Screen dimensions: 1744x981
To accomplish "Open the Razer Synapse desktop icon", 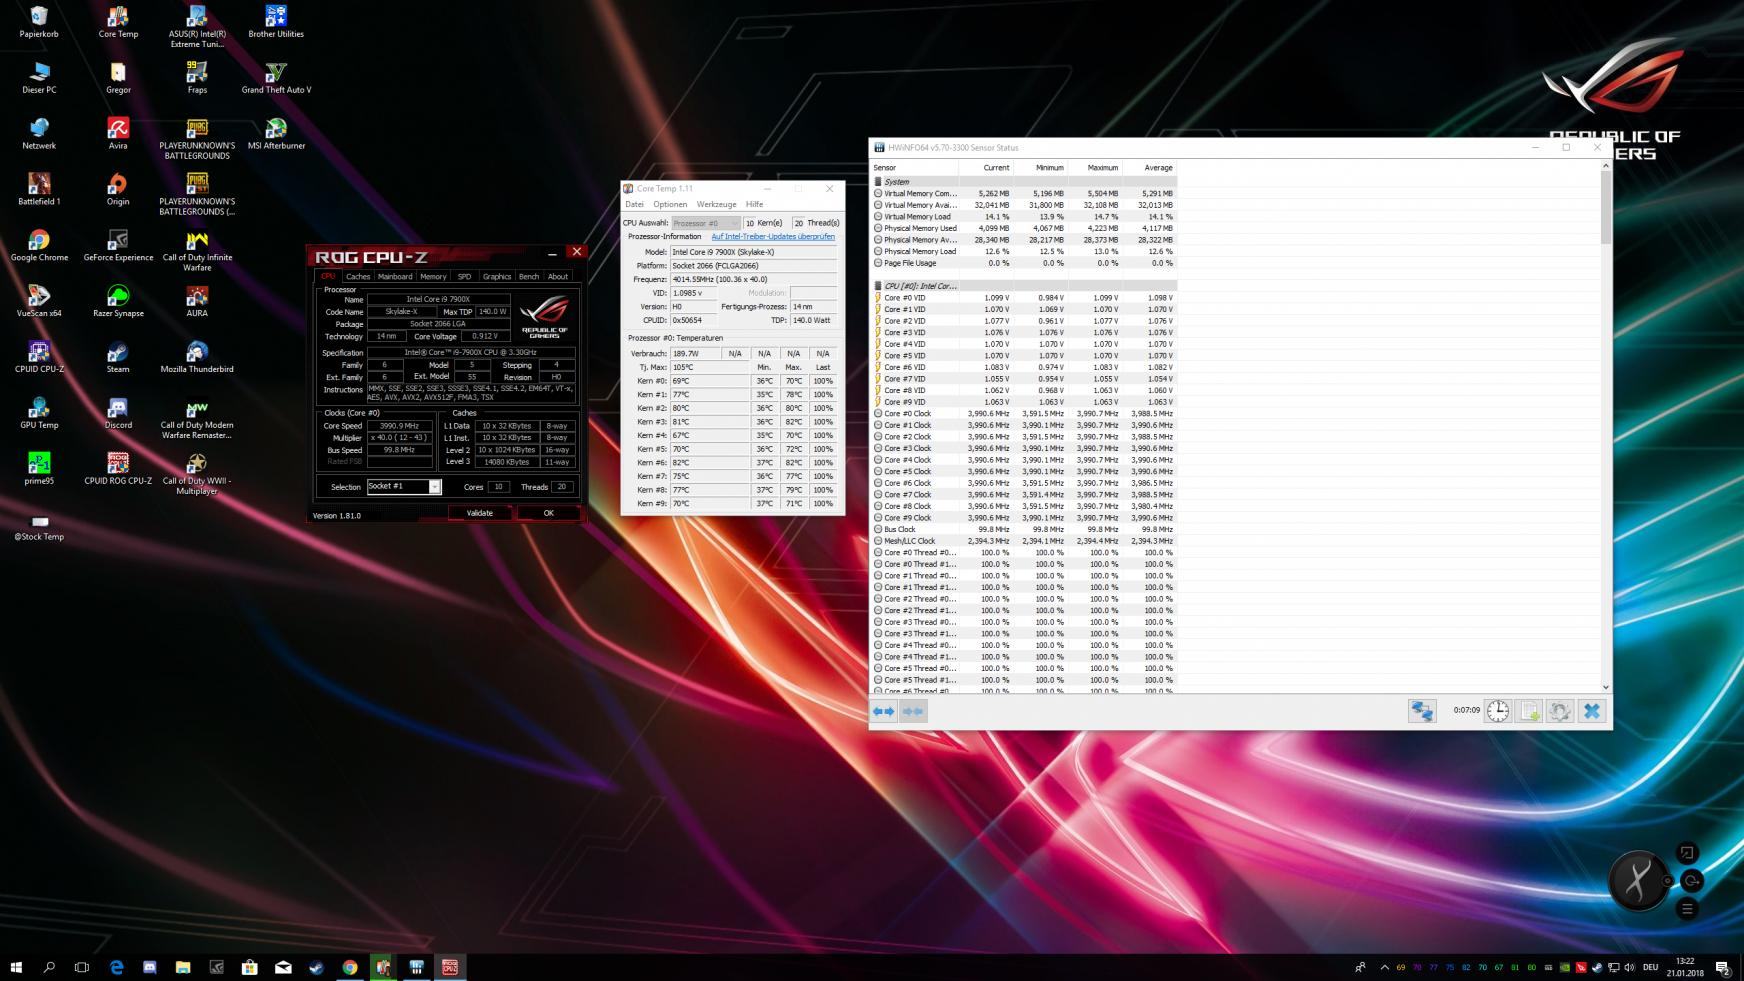I will (x=118, y=300).
